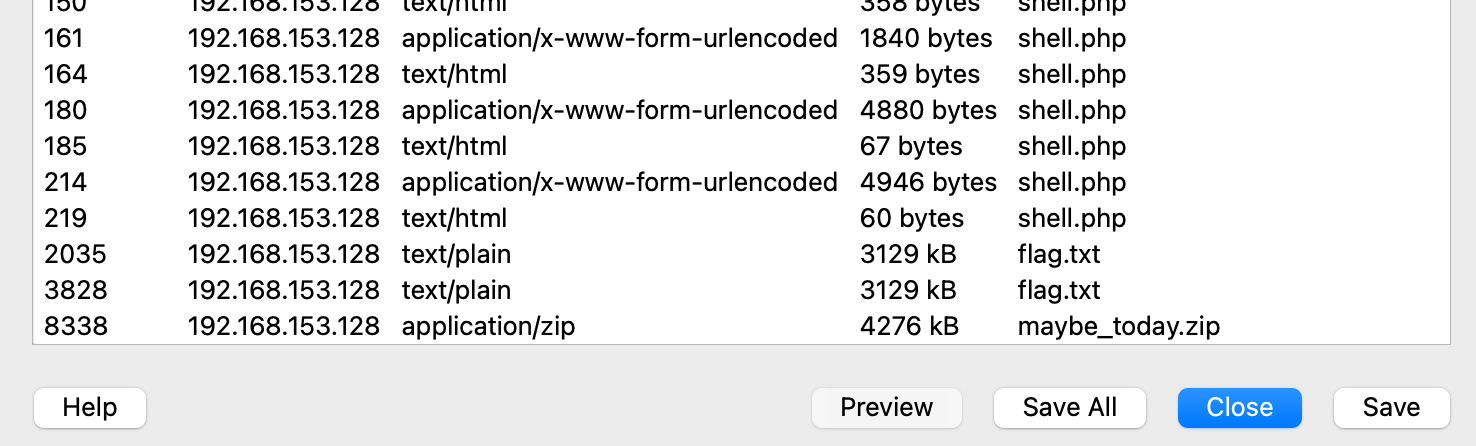The width and height of the screenshot is (1476, 446).
Task: Select the packet 161 row
Action: click(x=65, y=39)
